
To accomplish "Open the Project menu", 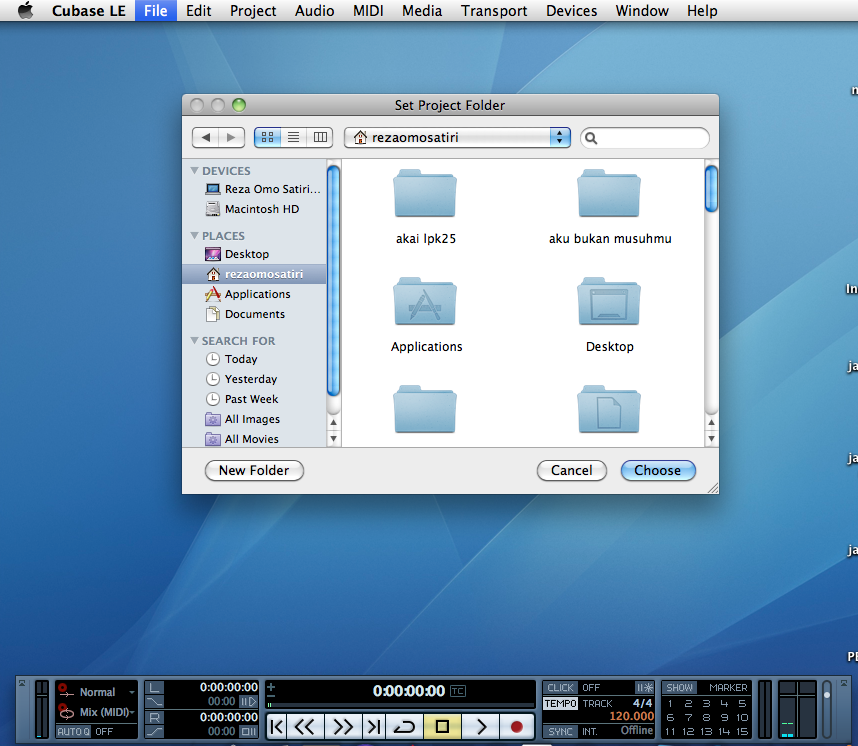I will pos(253,10).
